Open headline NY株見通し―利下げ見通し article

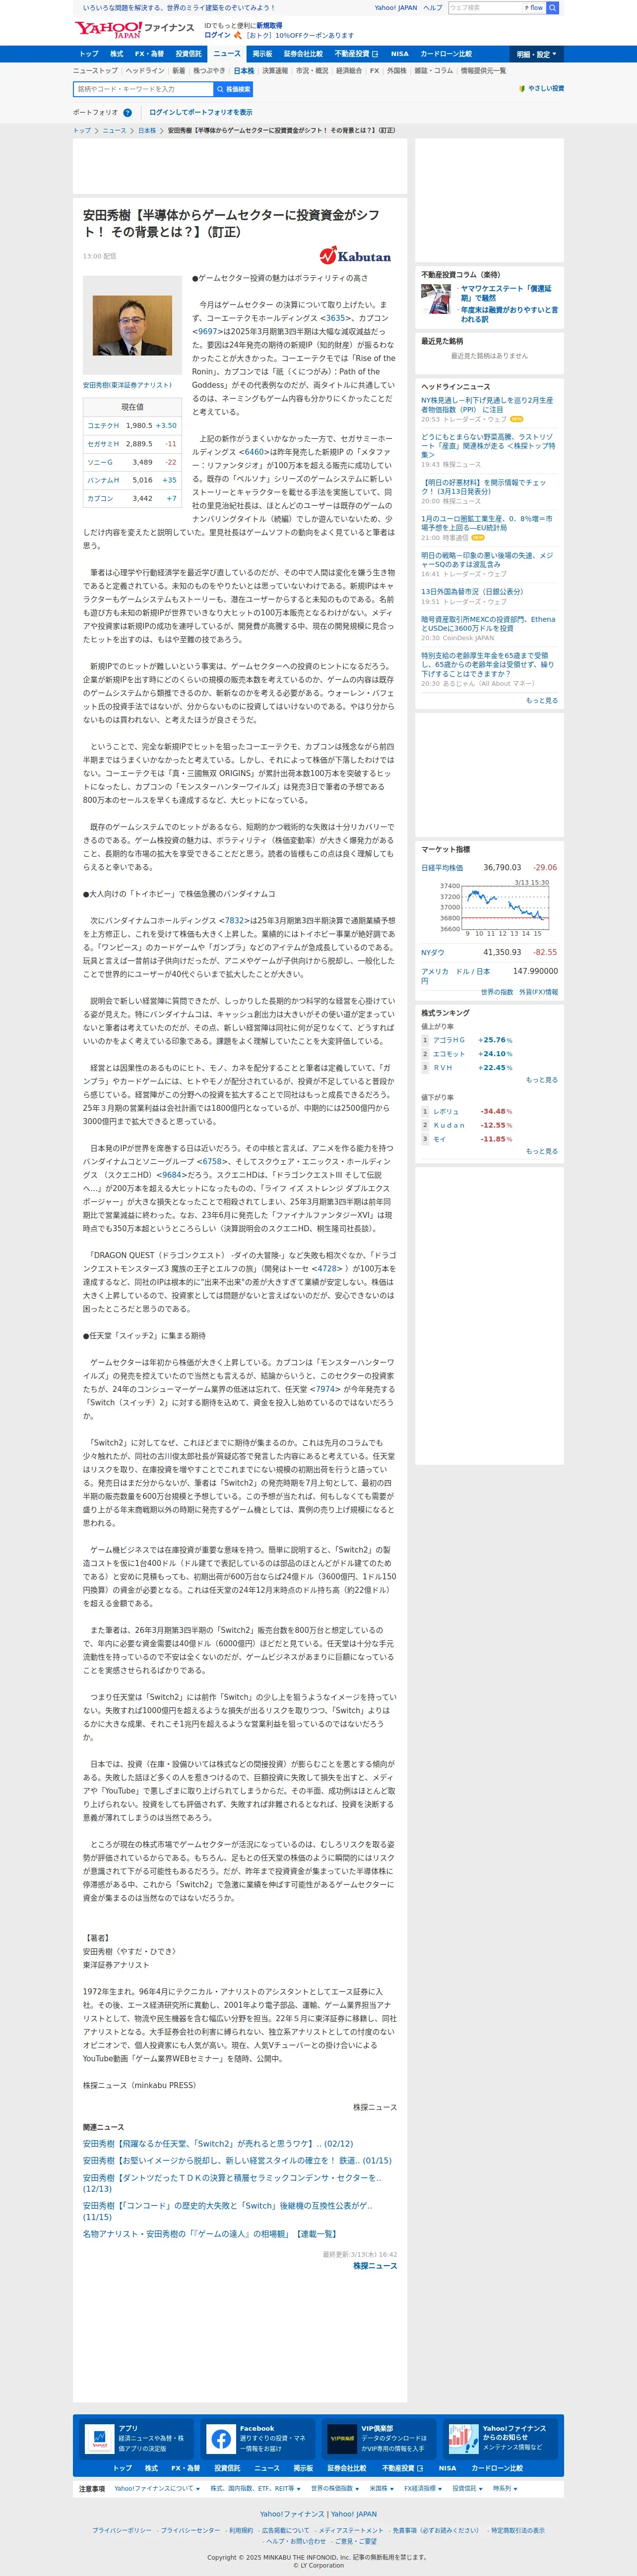[x=487, y=405]
